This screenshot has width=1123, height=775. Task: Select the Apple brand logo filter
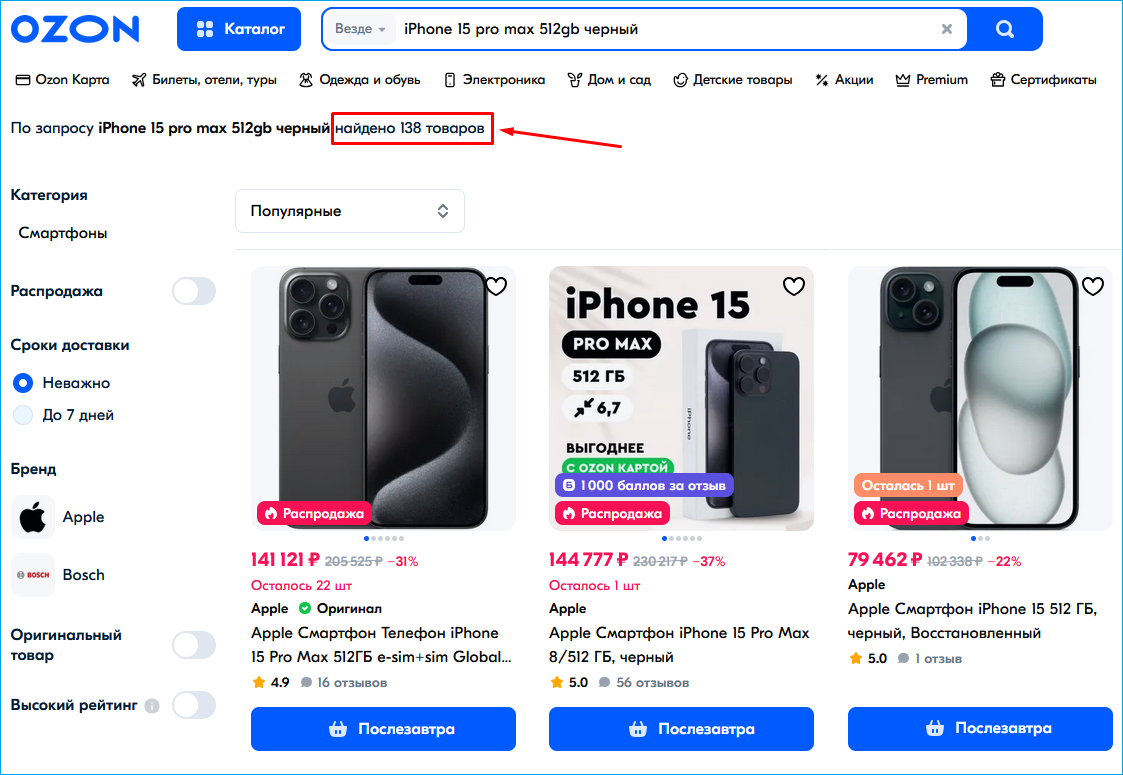pos(33,517)
